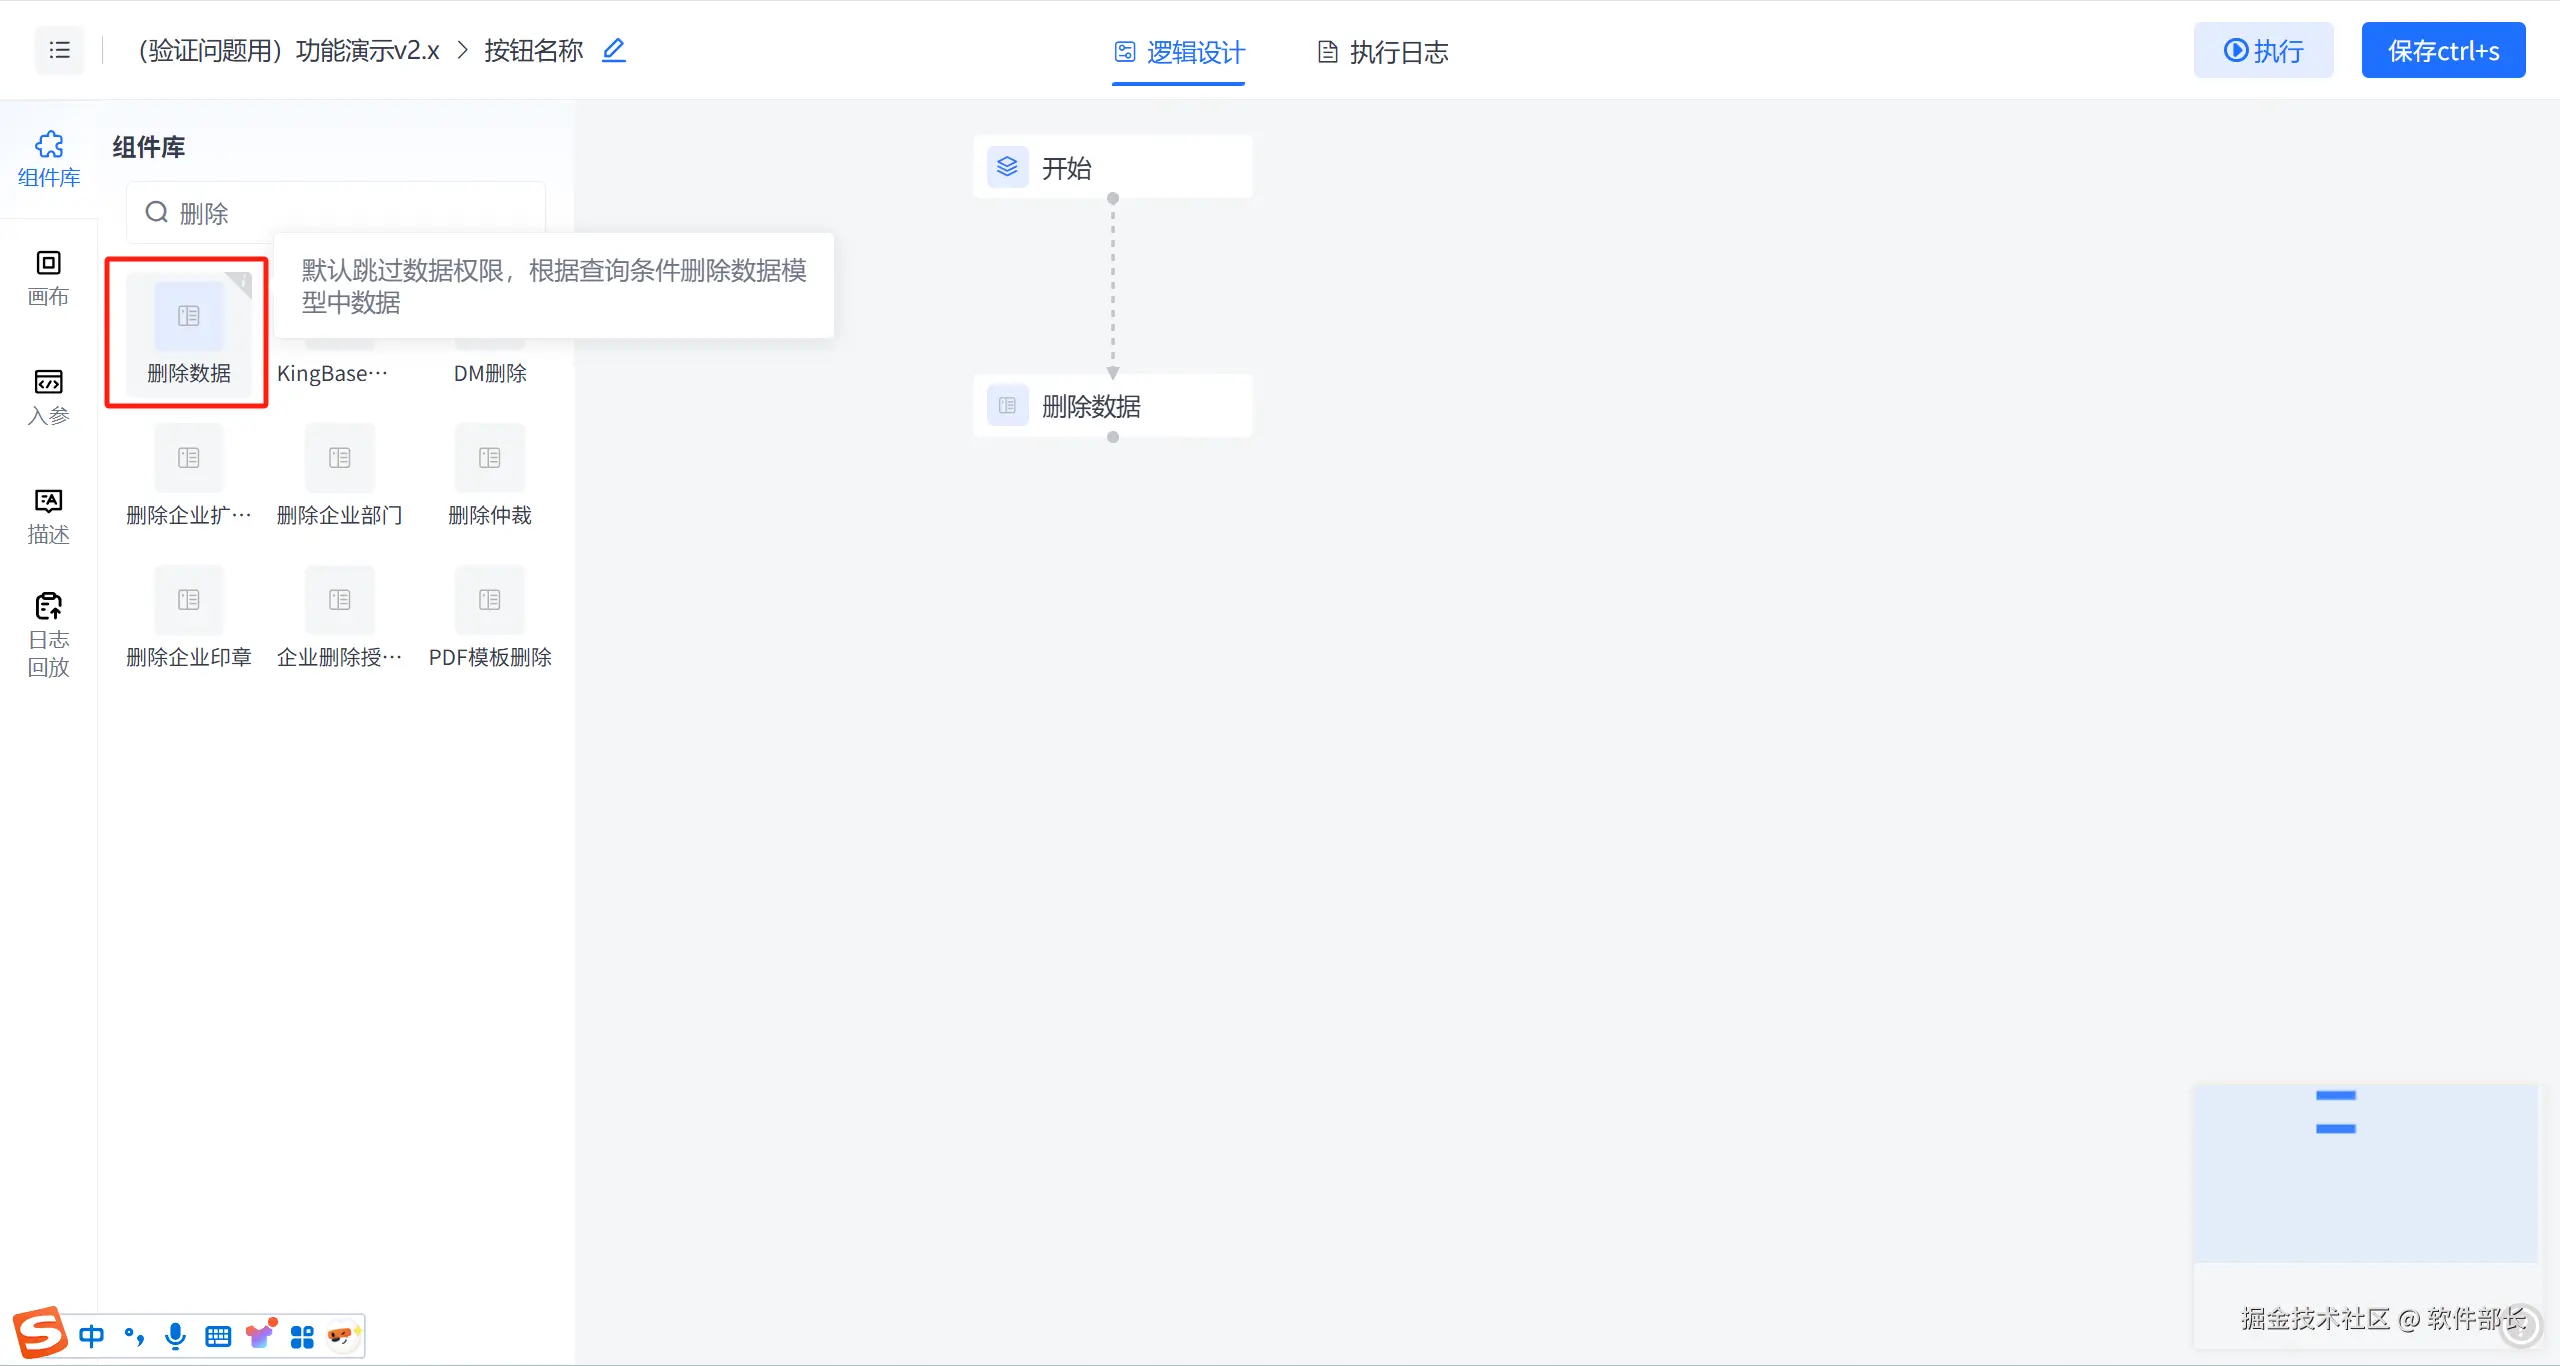Switch to the 逻辑设计 tab
Screen dimensions: 2560x1366
pos(1180,52)
